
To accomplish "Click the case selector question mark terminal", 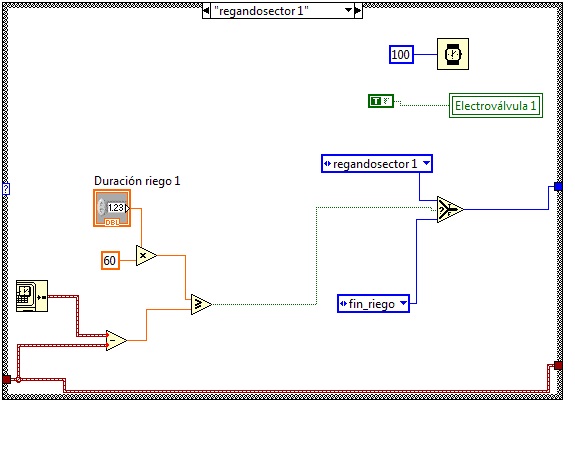I will coord(6,189).
